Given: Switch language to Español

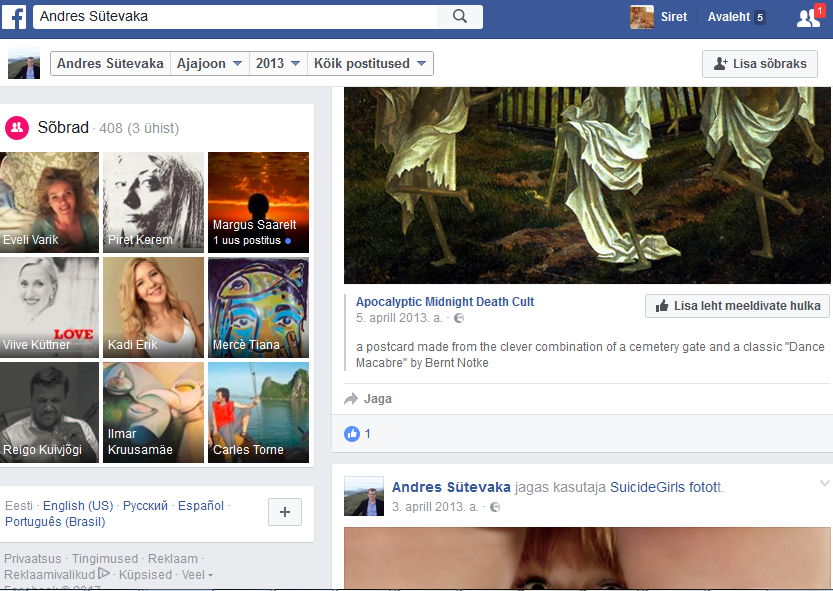Looking at the screenshot, I should [201, 505].
